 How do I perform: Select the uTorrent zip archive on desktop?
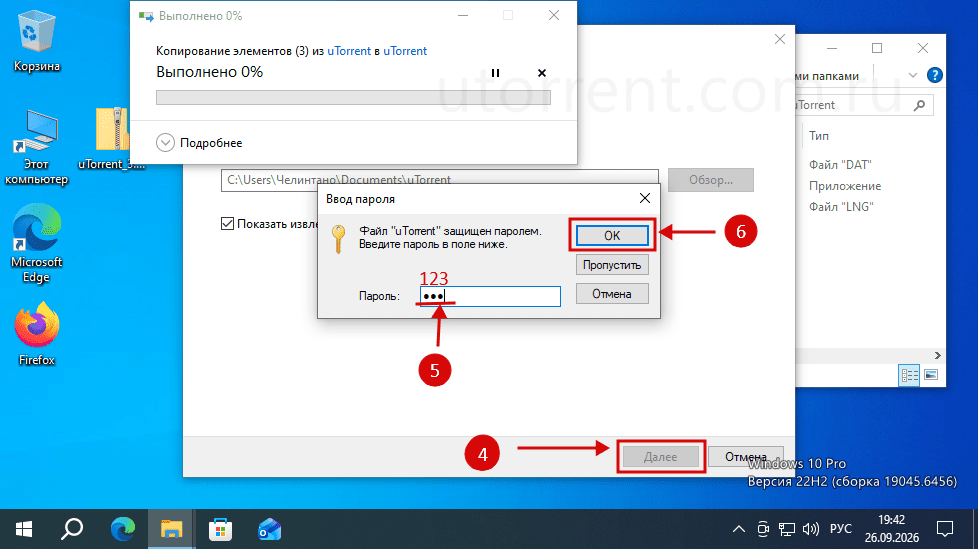point(112,138)
